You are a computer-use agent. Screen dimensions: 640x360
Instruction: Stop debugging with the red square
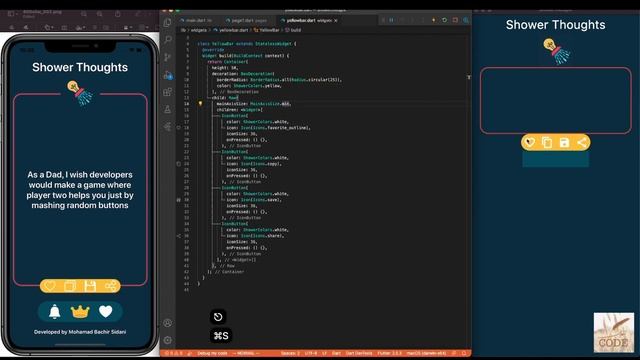455,20
